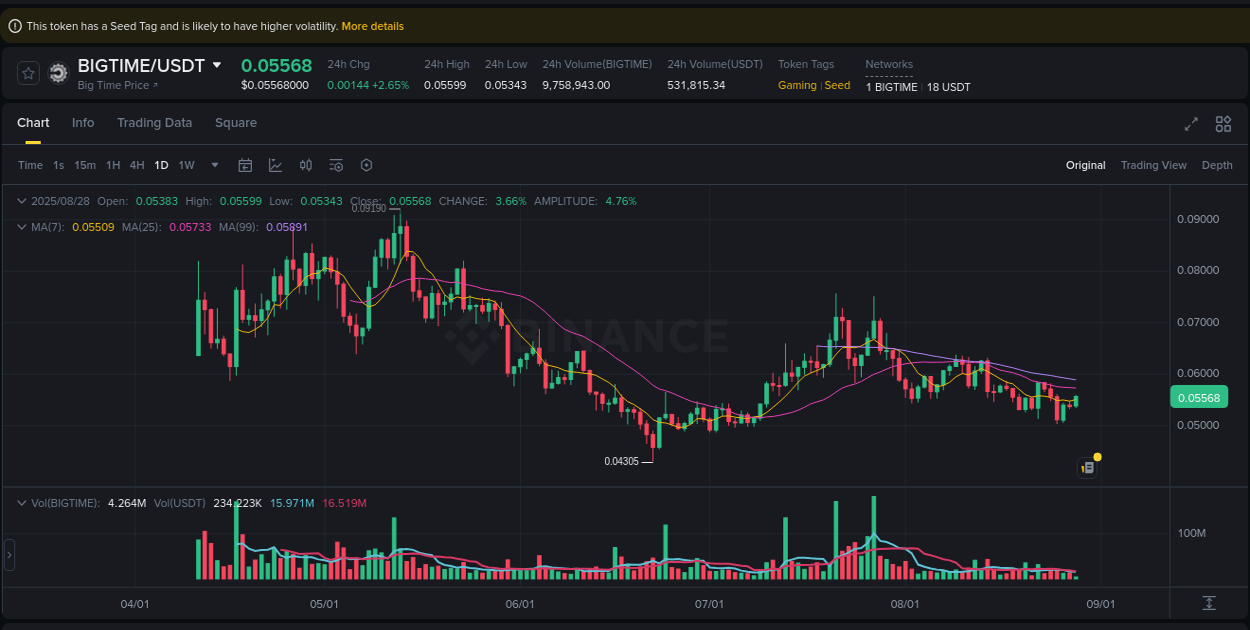Switch to the Trading Data tab
Image resolution: width=1250 pixels, height=630 pixels.
click(x=155, y=122)
